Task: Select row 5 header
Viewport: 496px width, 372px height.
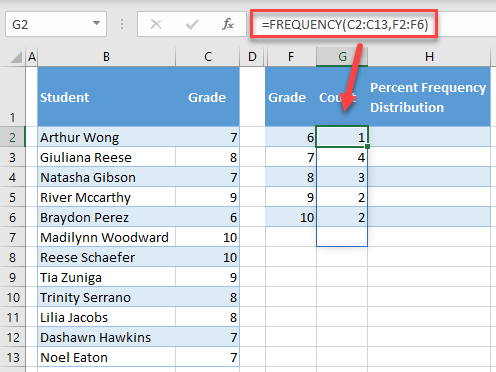Action: tap(12, 197)
